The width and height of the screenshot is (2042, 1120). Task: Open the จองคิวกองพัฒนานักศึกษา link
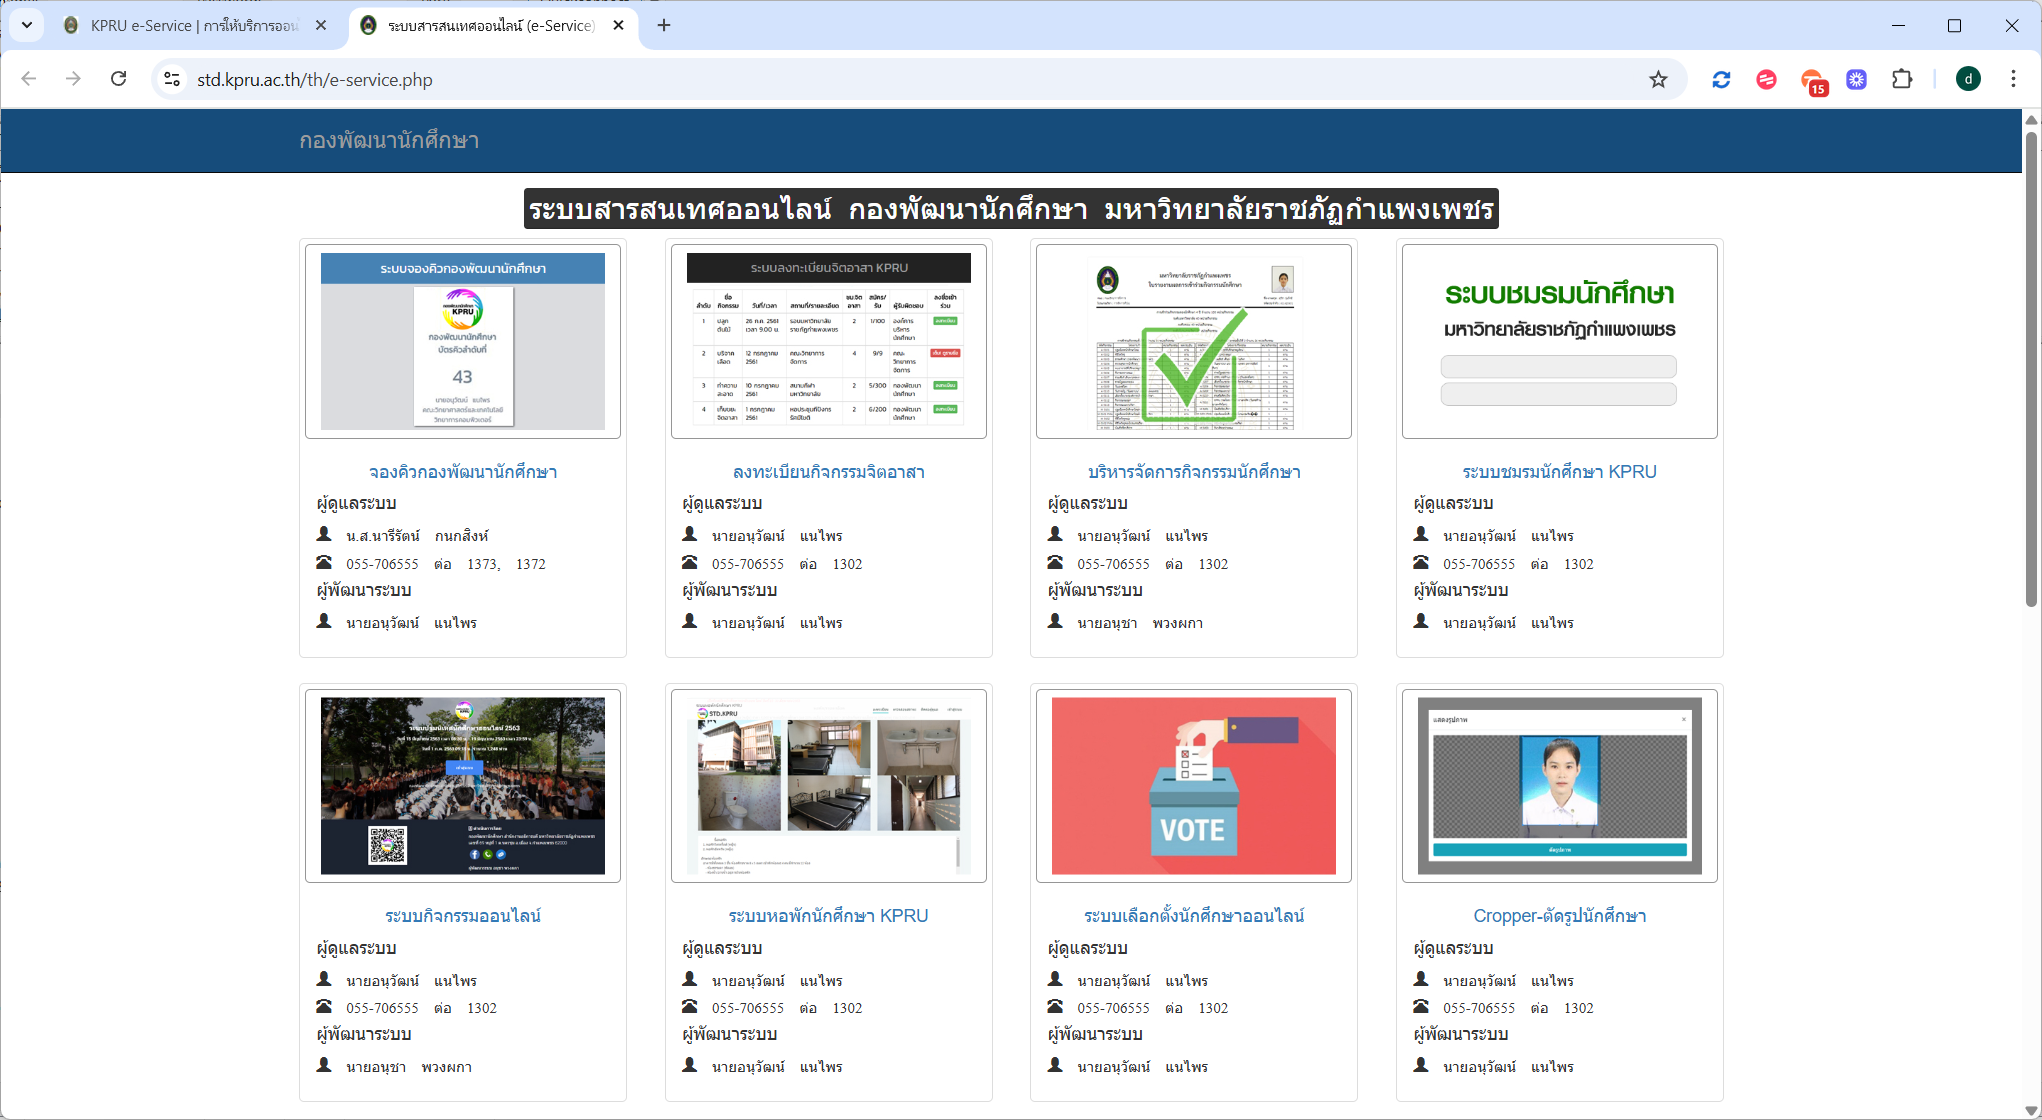click(x=462, y=471)
